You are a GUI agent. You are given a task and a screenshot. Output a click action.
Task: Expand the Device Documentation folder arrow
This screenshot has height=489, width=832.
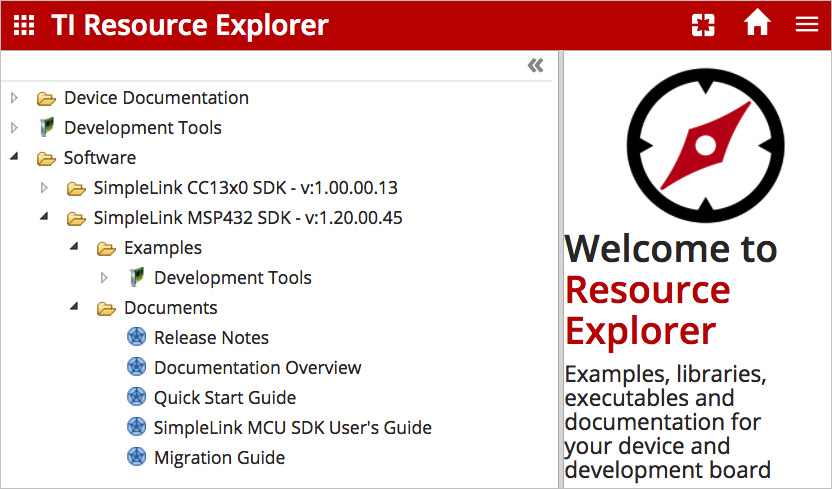point(14,98)
